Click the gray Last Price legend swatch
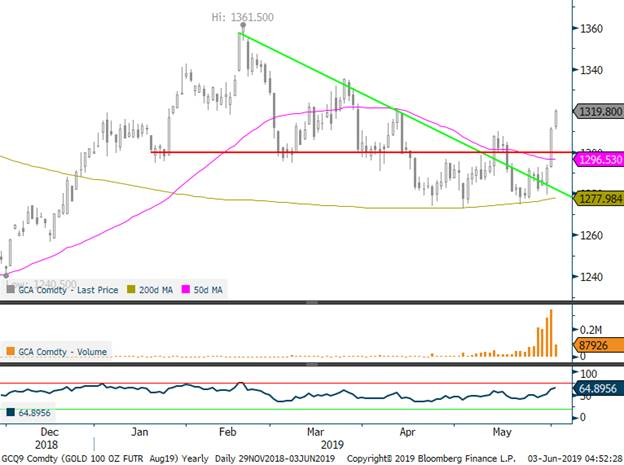The width and height of the screenshot is (624, 465). [x=11, y=289]
